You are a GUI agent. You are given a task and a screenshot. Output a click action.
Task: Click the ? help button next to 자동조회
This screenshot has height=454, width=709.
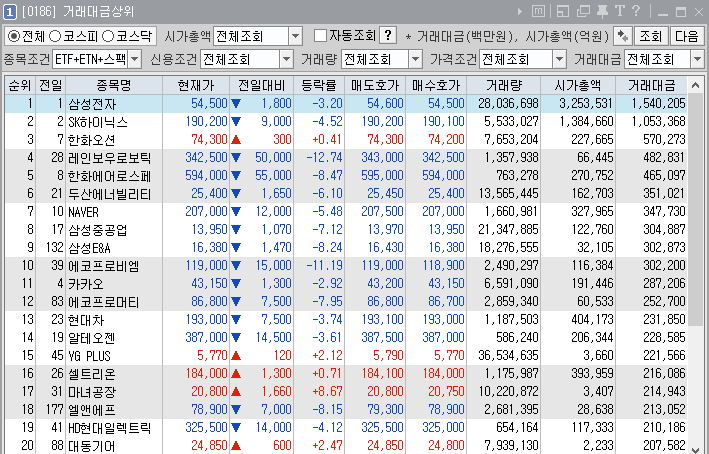pyautogui.click(x=388, y=35)
